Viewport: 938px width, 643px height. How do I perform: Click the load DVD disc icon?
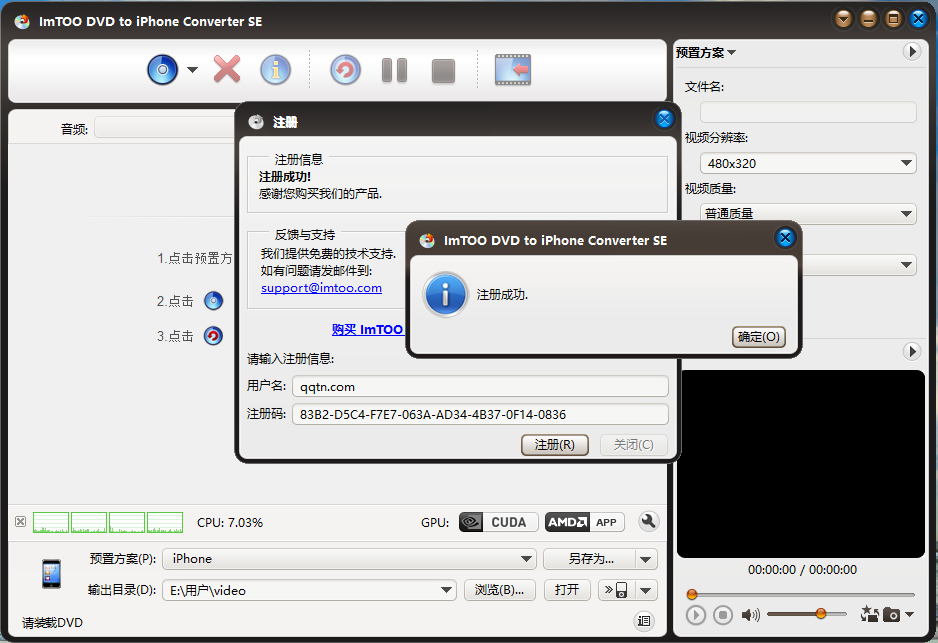click(162, 70)
